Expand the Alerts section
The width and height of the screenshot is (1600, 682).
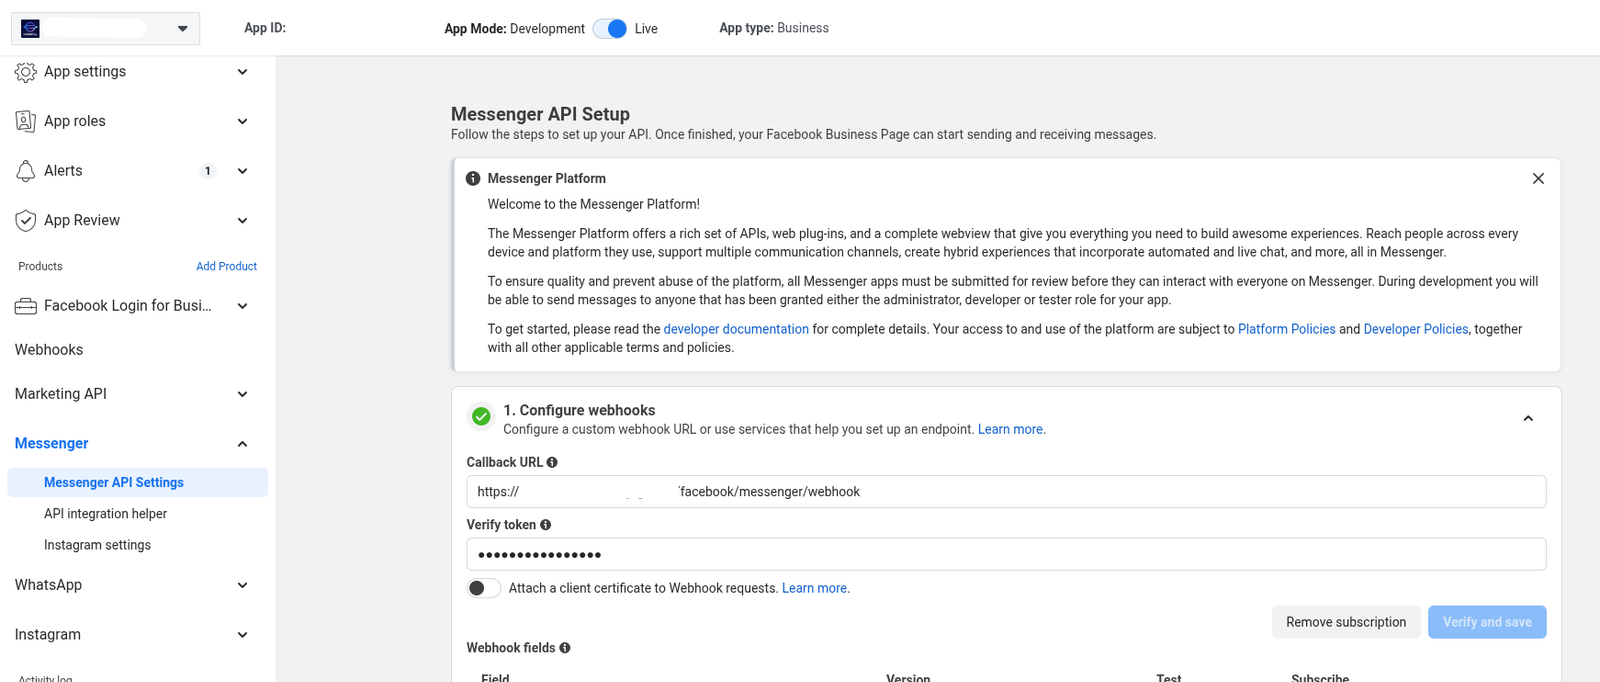coord(242,171)
